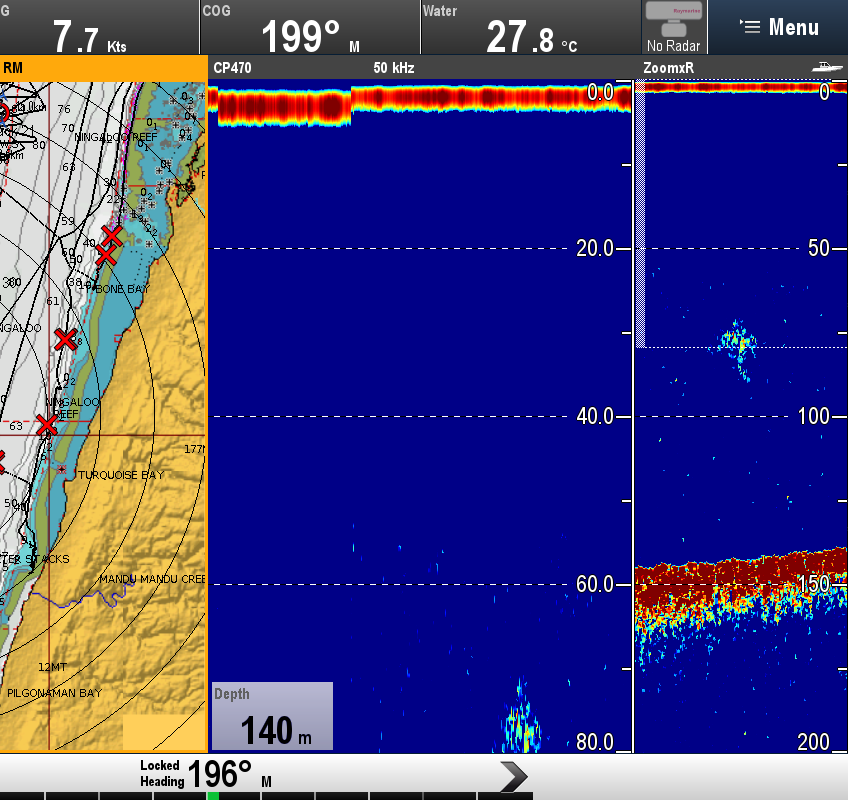Click the Turquoise Bay label on chart
The image size is (848, 800).
click(x=121, y=475)
